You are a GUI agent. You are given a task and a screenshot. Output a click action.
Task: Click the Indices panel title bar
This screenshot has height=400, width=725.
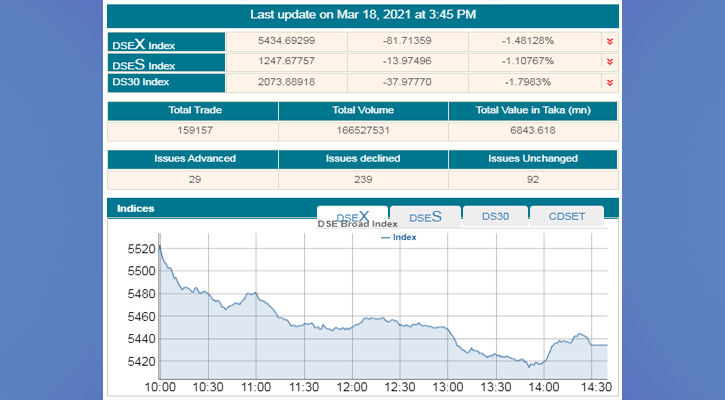210,208
